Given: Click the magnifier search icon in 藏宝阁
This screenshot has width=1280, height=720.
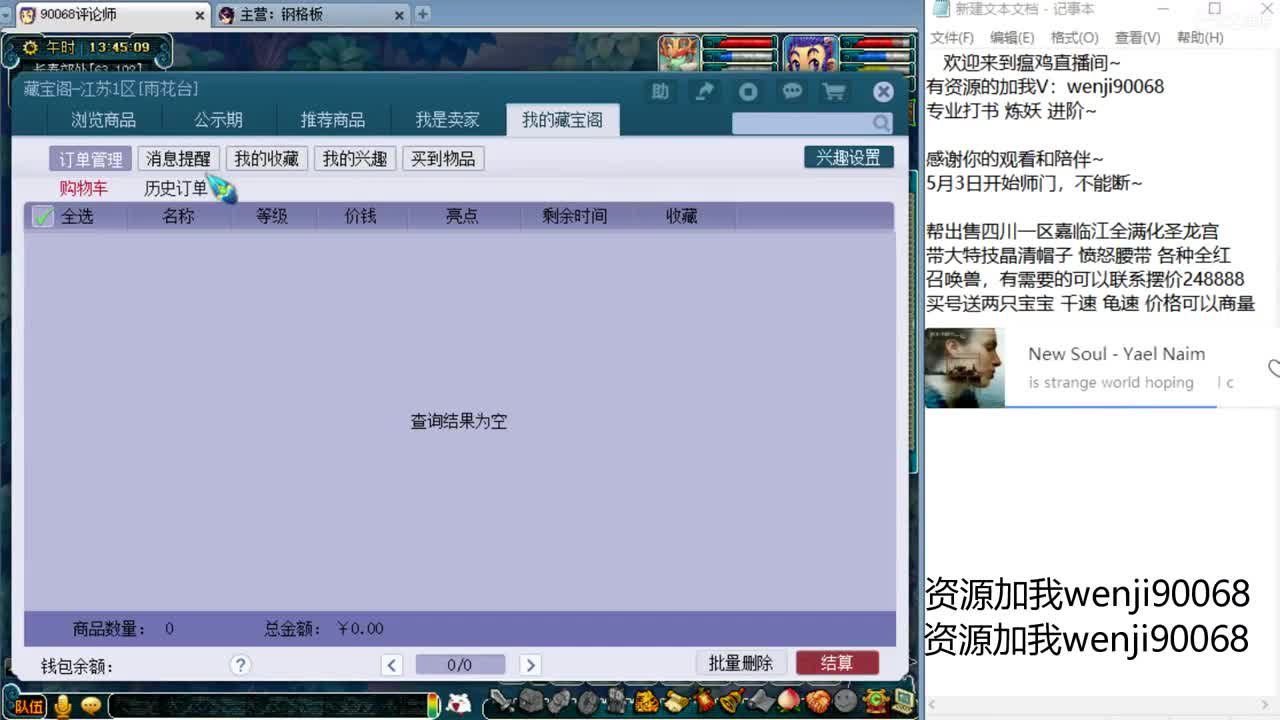Looking at the screenshot, I should (881, 123).
